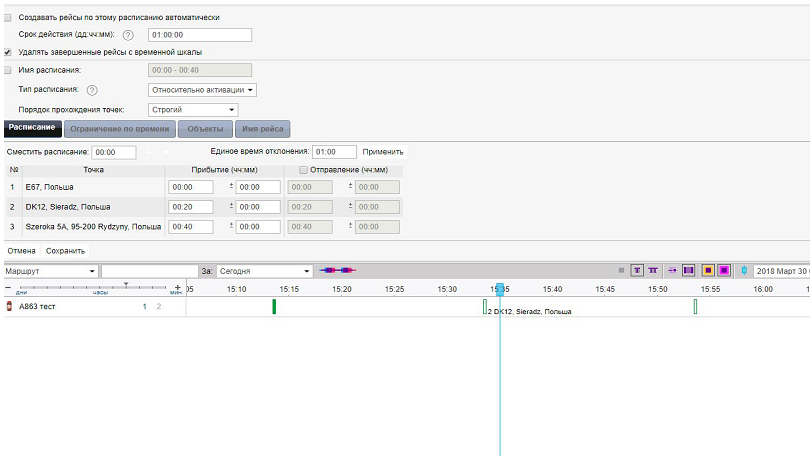This screenshot has width=810, height=456.
Task: Toggle the Отправление column checkbox
Action: pyautogui.click(x=304, y=170)
